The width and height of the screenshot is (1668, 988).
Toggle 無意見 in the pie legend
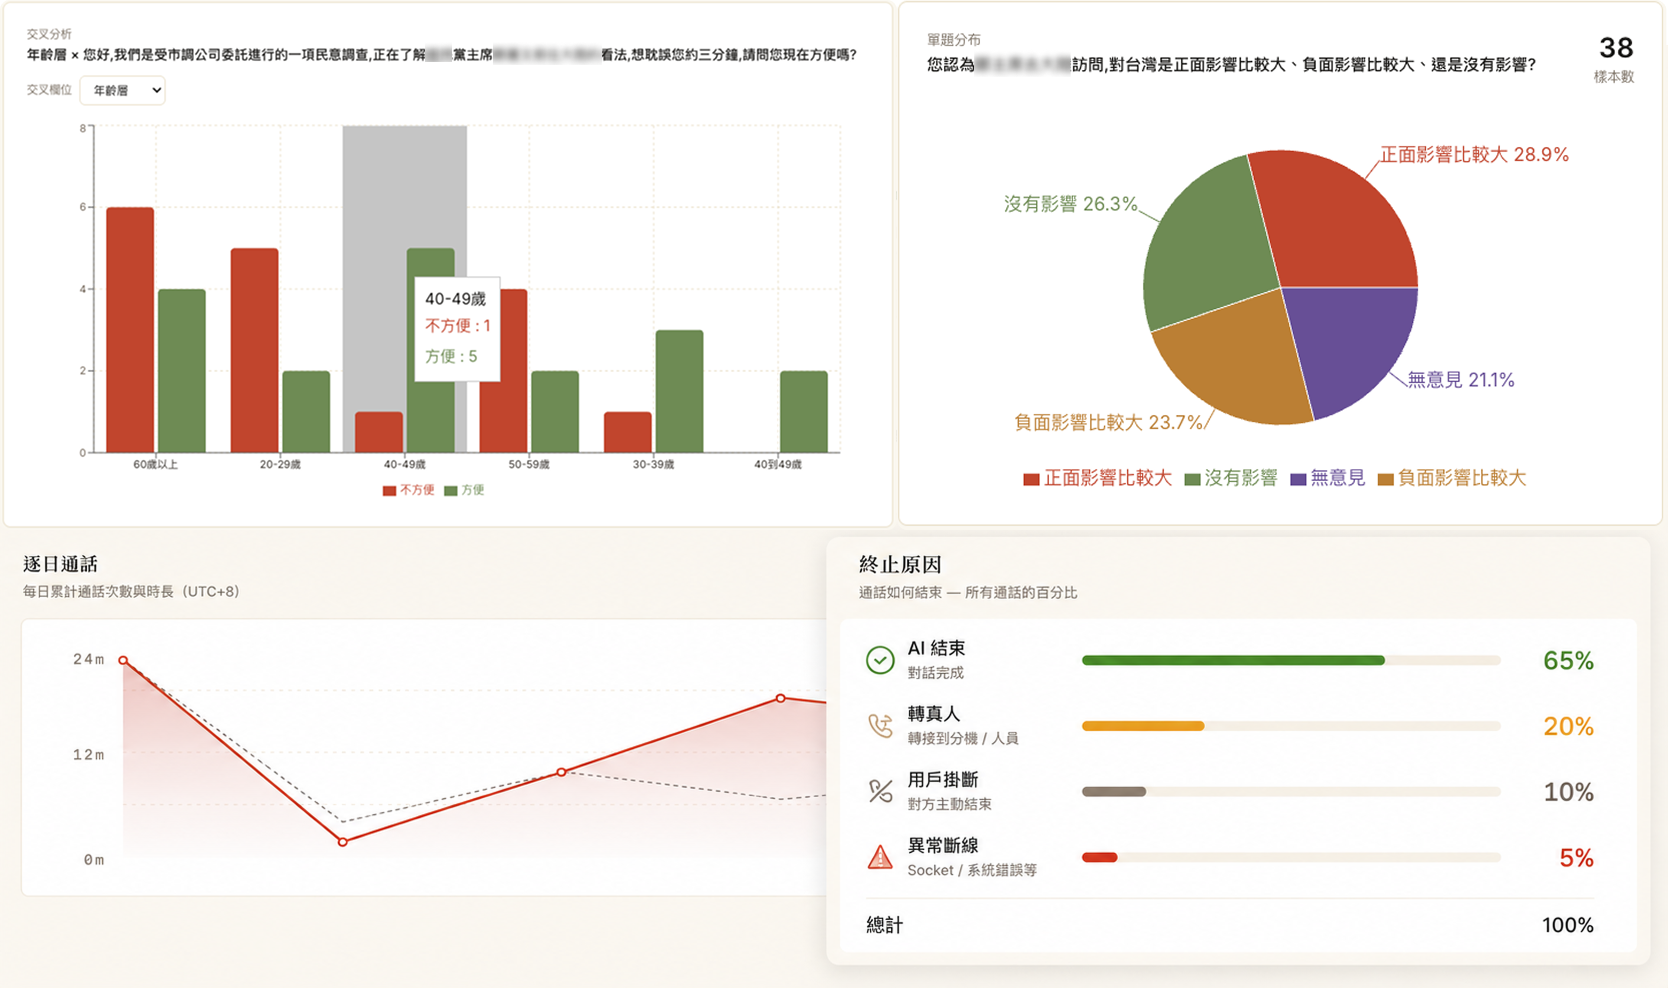coord(1327,479)
